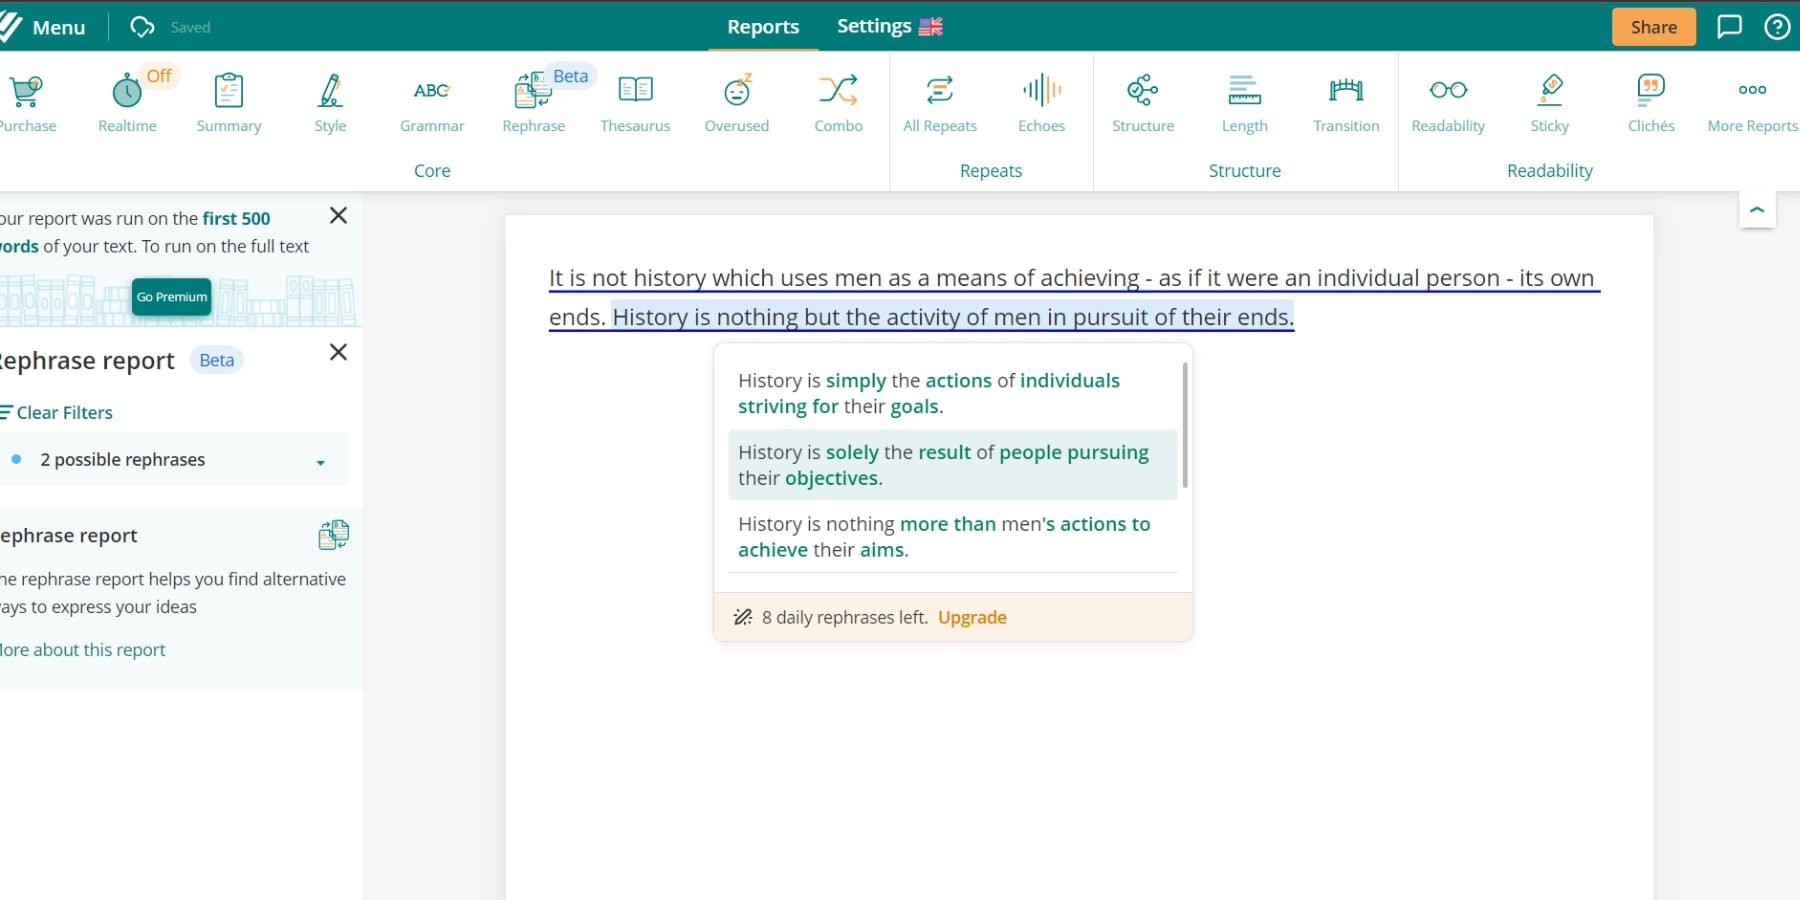Select the Style report icon
The width and height of the screenshot is (1800, 900).
(x=330, y=97)
